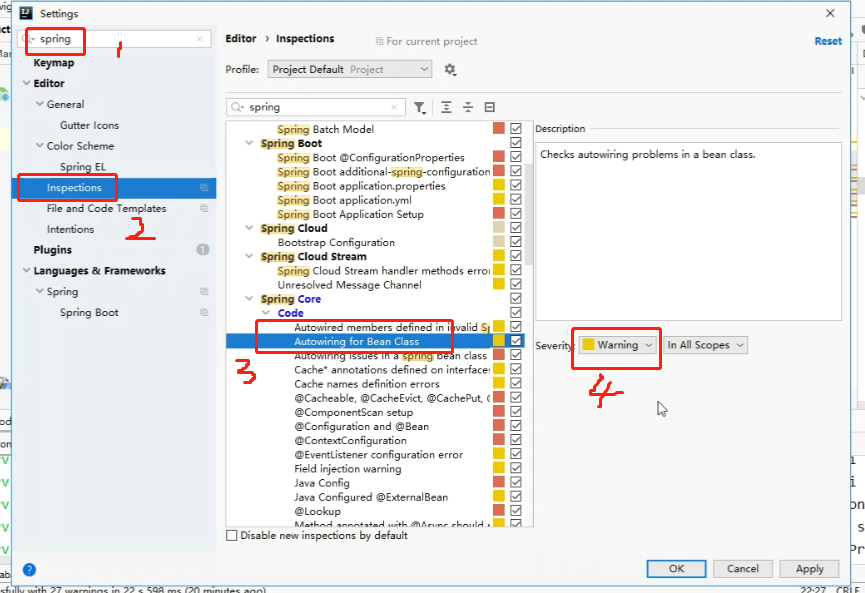Select @ComponentScan setup inspection
The height and width of the screenshot is (593, 865).
coord(354,412)
